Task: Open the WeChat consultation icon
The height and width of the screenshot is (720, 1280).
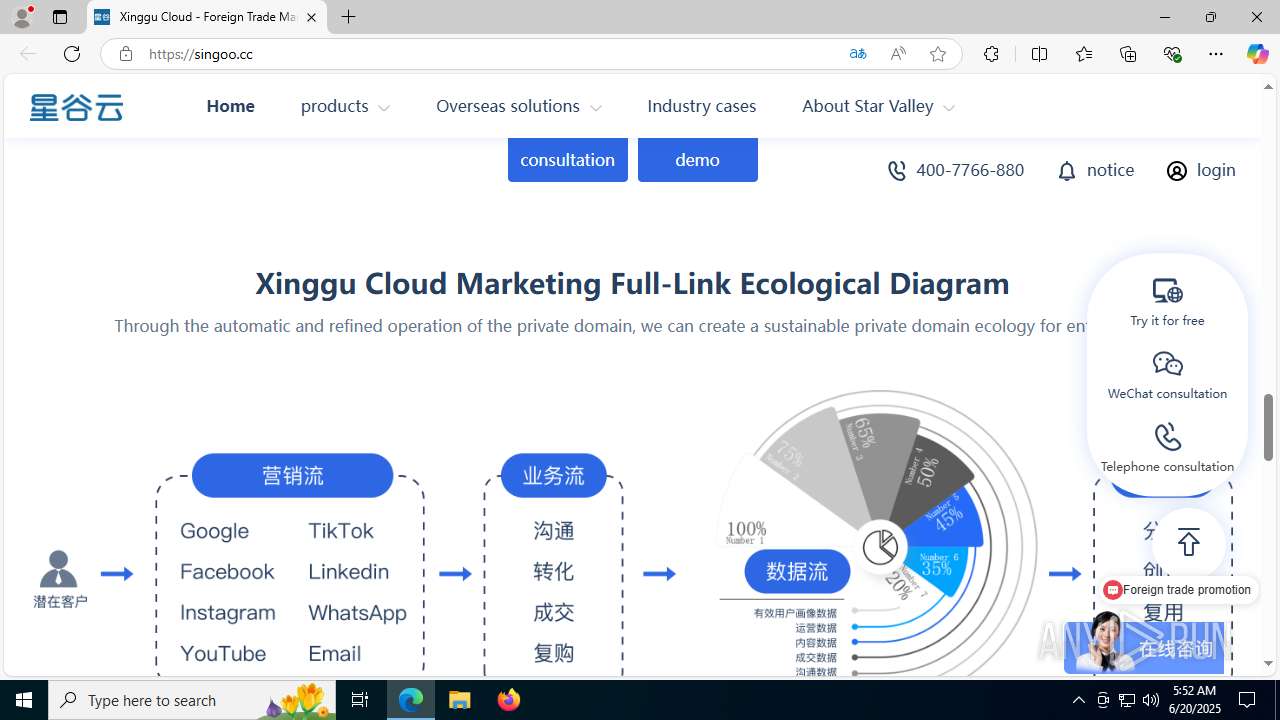Action: (1167, 364)
